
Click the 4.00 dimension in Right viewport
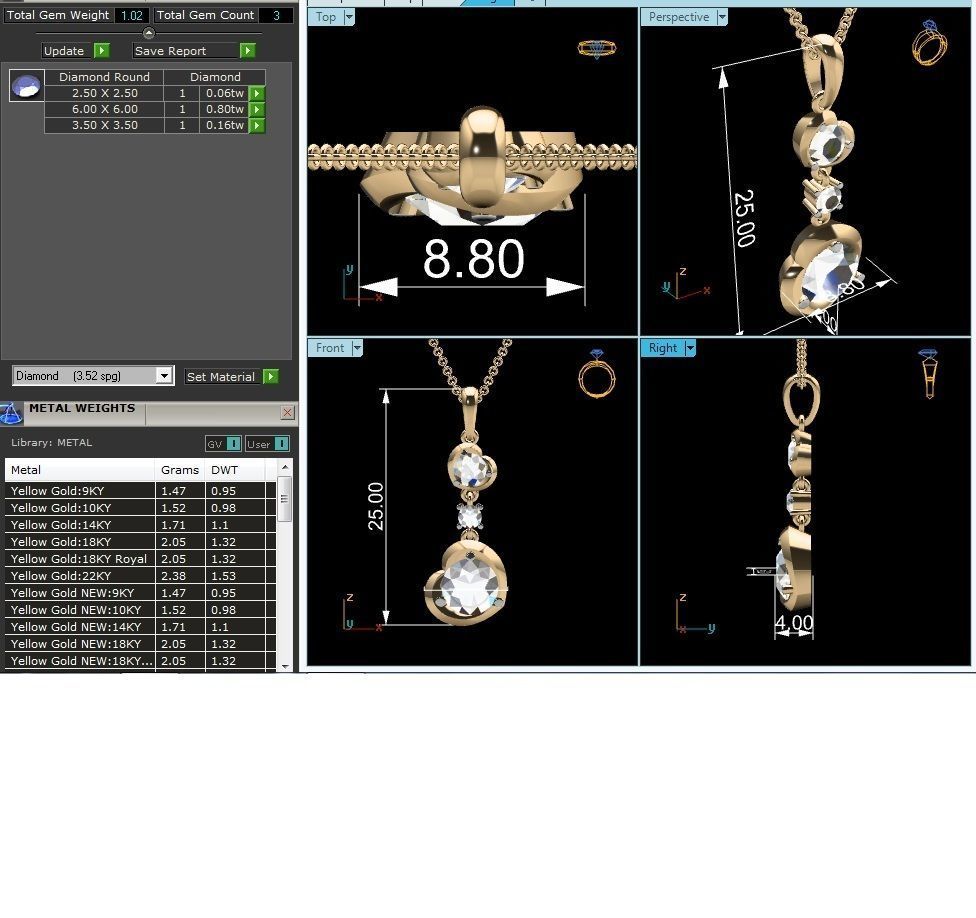coord(794,622)
